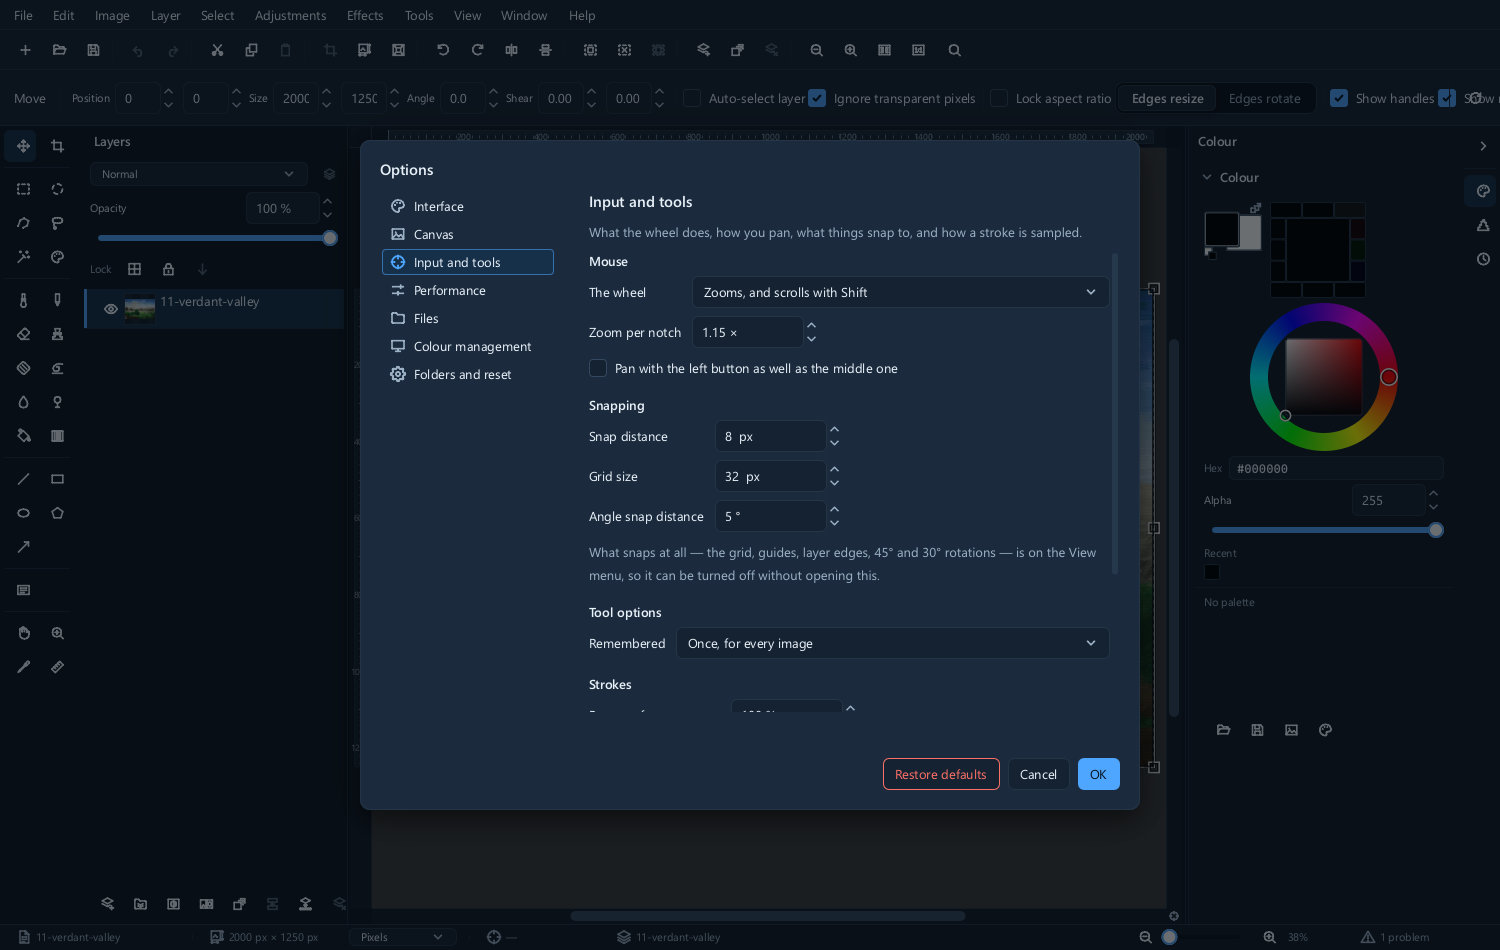The height and width of the screenshot is (950, 1500).
Task: Click Edges resize button
Action: tap(1167, 98)
